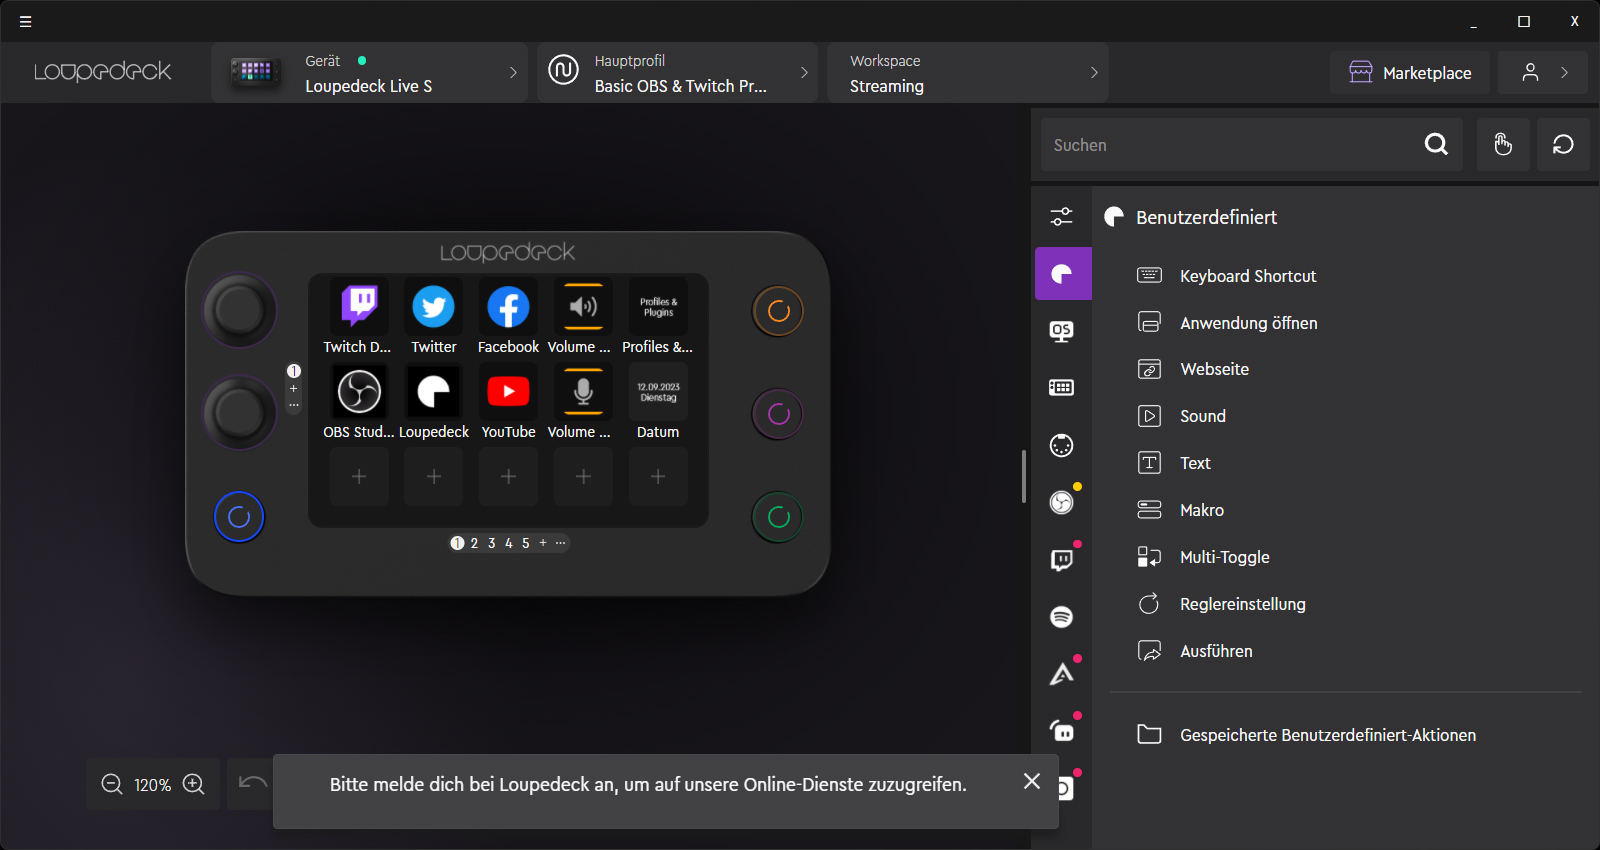Click the purple round button
Viewport: 1600px width, 850px height.
(x=778, y=414)
